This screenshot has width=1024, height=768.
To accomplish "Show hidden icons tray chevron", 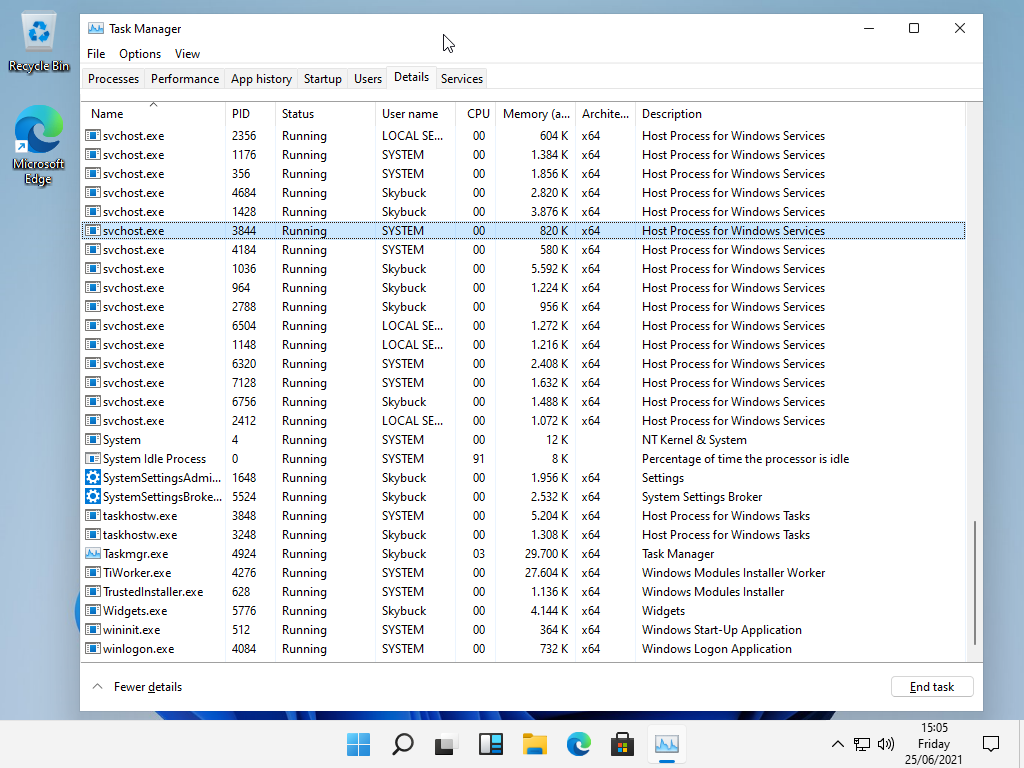I will click(x=838, y=744).
